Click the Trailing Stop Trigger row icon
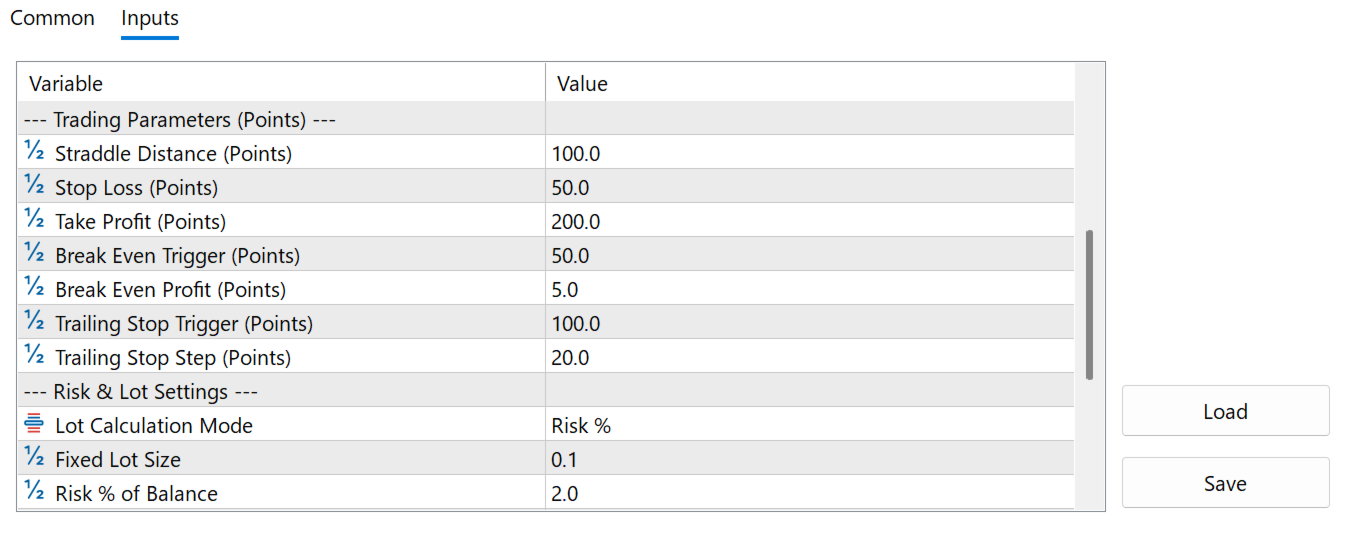This screenshot has width=1345, height=545. [x=34, y=323]
